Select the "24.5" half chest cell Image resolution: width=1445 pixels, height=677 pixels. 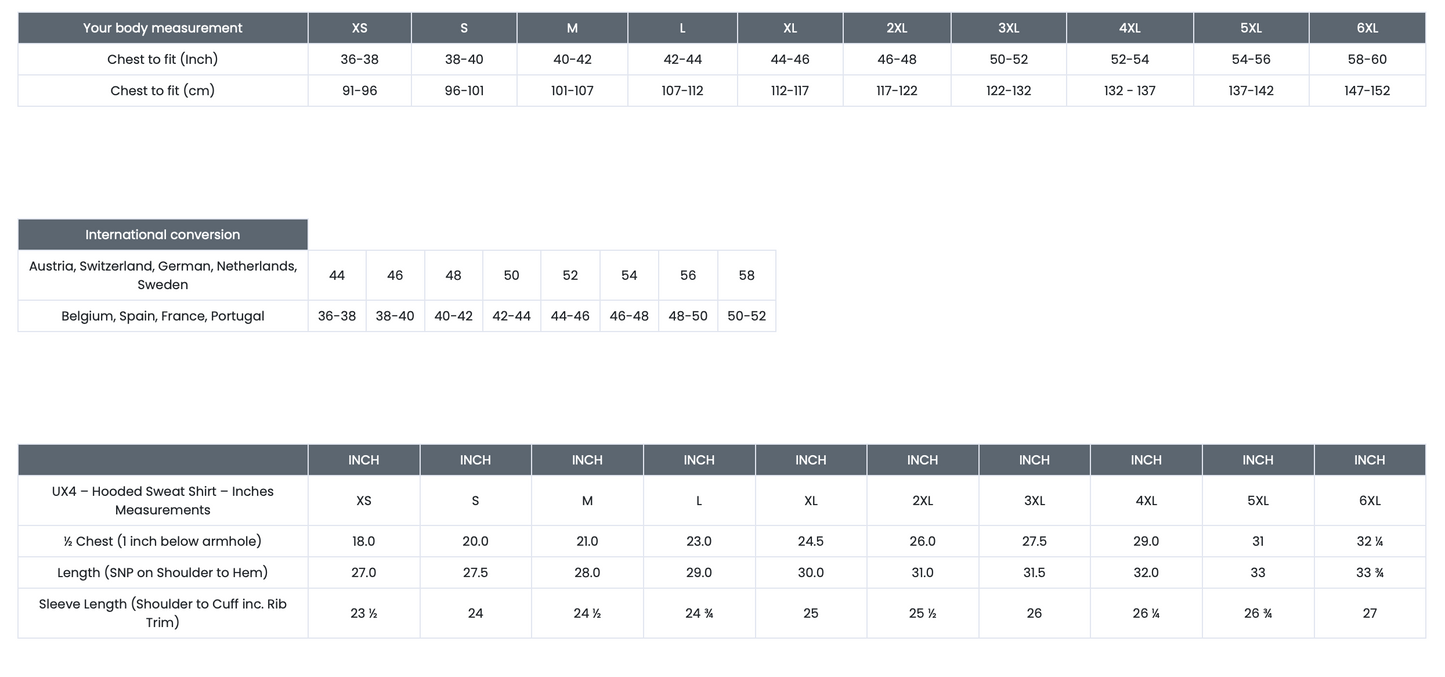[x=811, y=541]
